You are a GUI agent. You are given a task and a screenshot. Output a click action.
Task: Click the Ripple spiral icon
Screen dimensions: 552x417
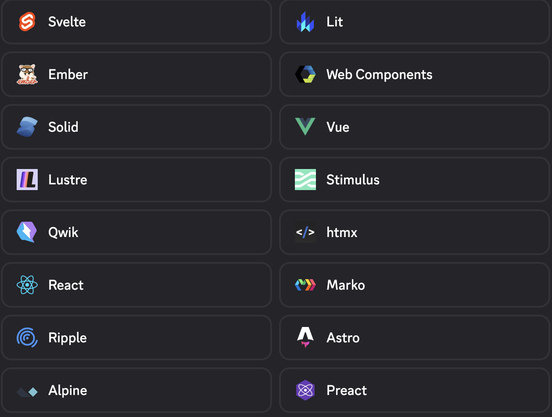(x=27, y=337)
